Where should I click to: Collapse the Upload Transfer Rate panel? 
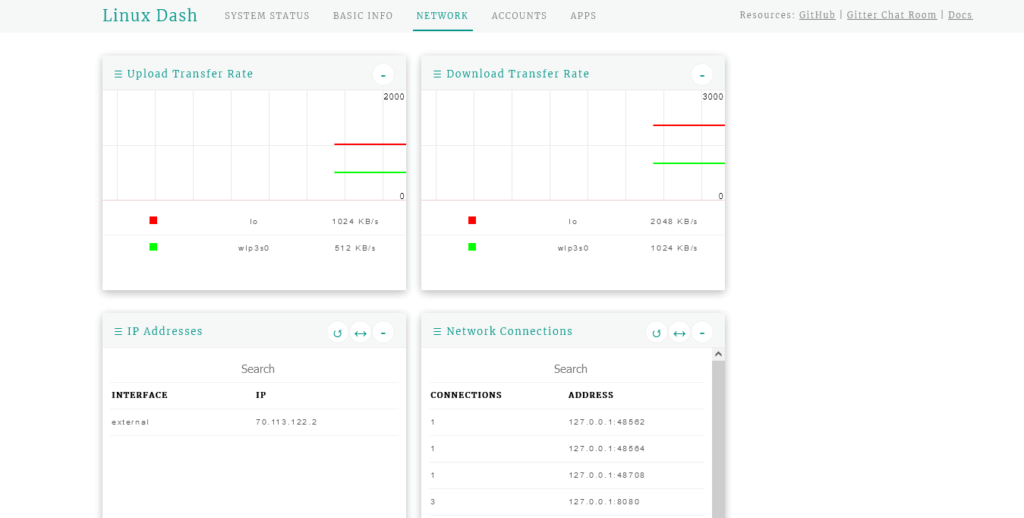[383, 74]
